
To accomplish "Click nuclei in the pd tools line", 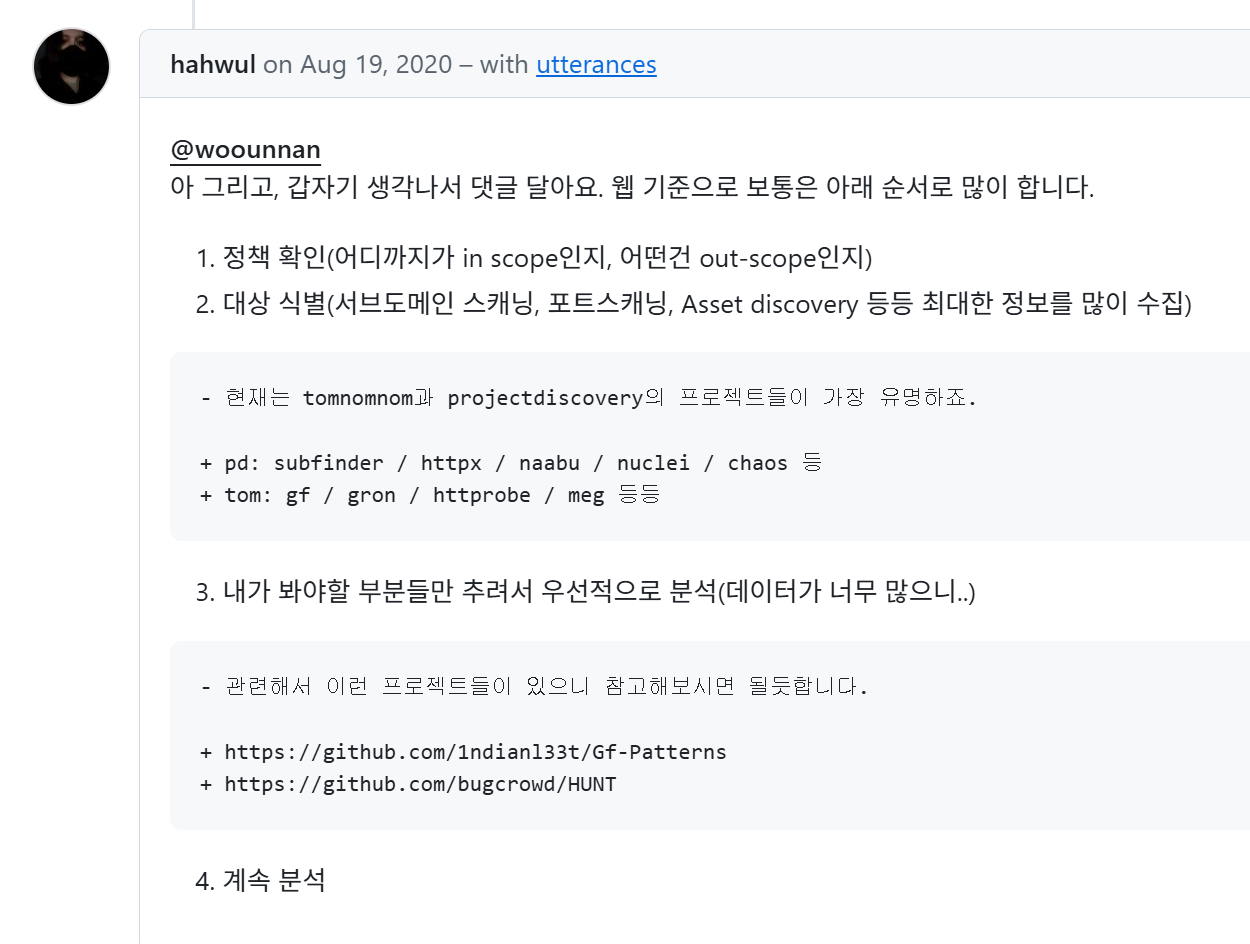I will 653,463.
